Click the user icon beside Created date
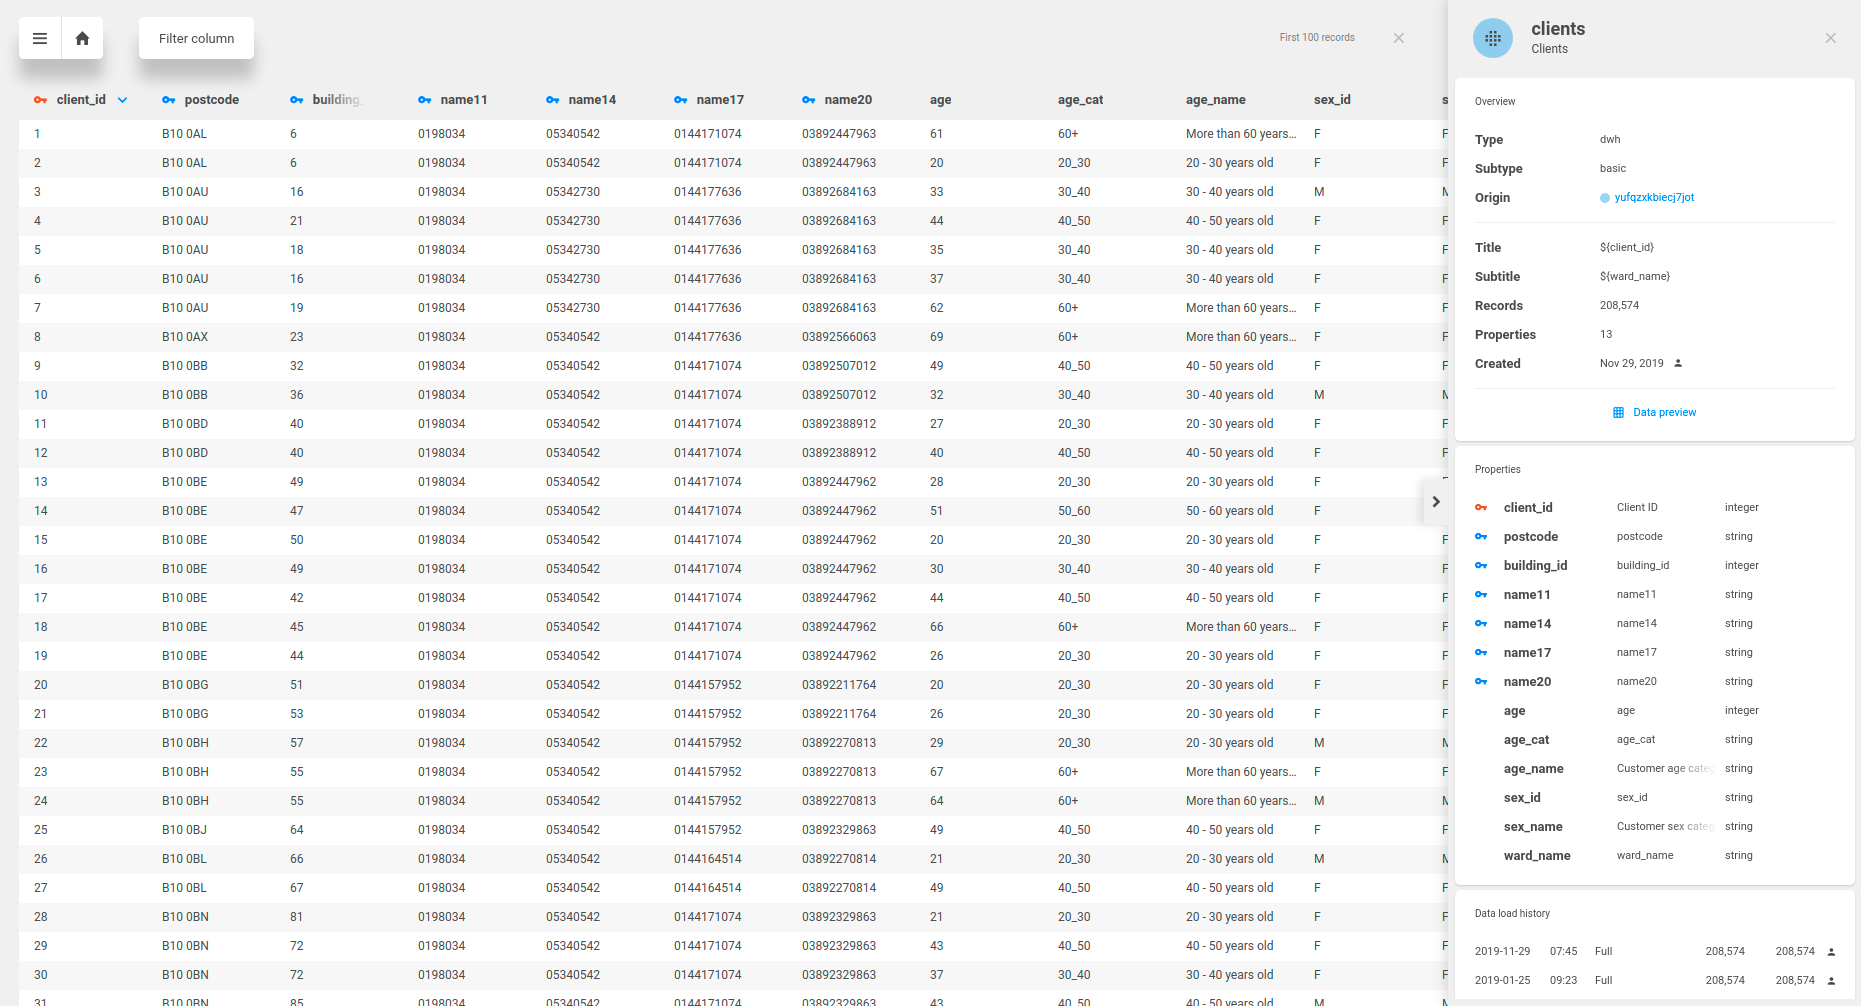This screenshot has height=1006, width=1861. (1678, 364)
